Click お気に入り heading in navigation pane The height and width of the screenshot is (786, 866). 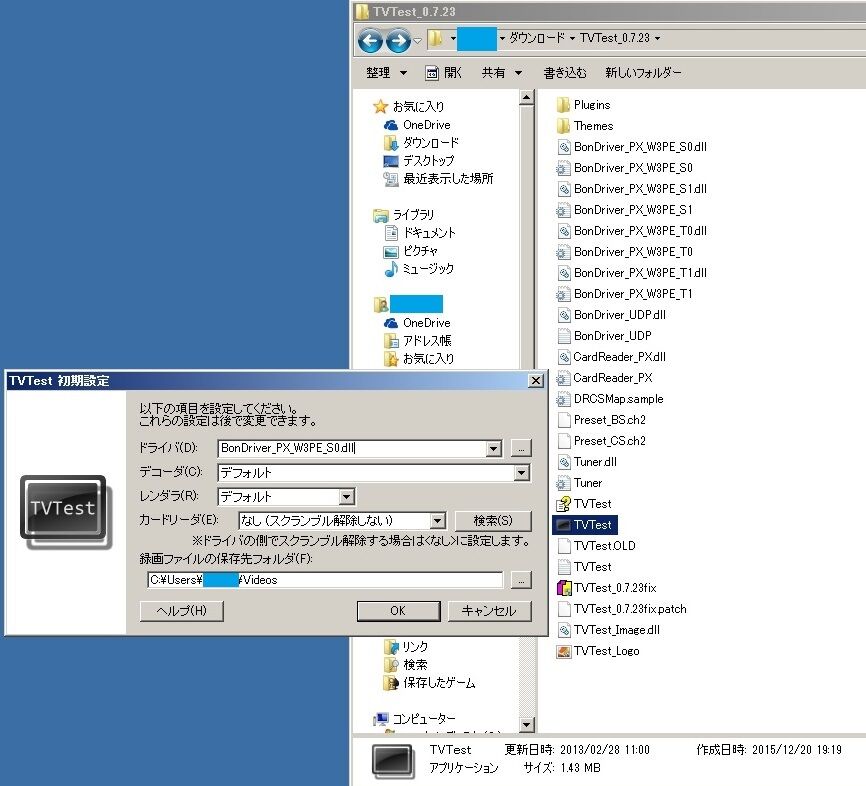pyautogui.click(x=409, y=106)
